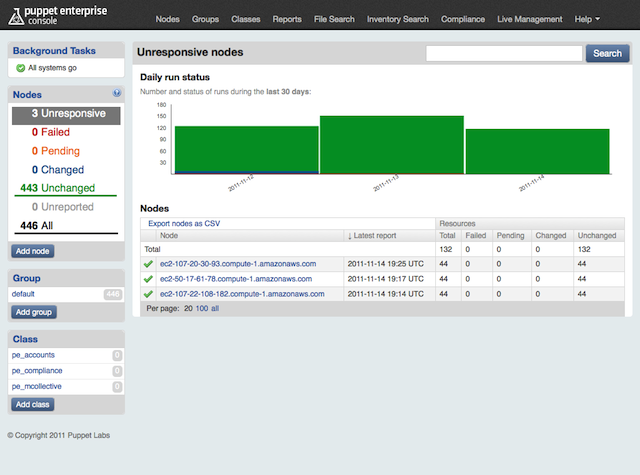Click green check icon for ec2-50-17-61-78 node
The image size is (640, 475).
[x=148, y=279]
